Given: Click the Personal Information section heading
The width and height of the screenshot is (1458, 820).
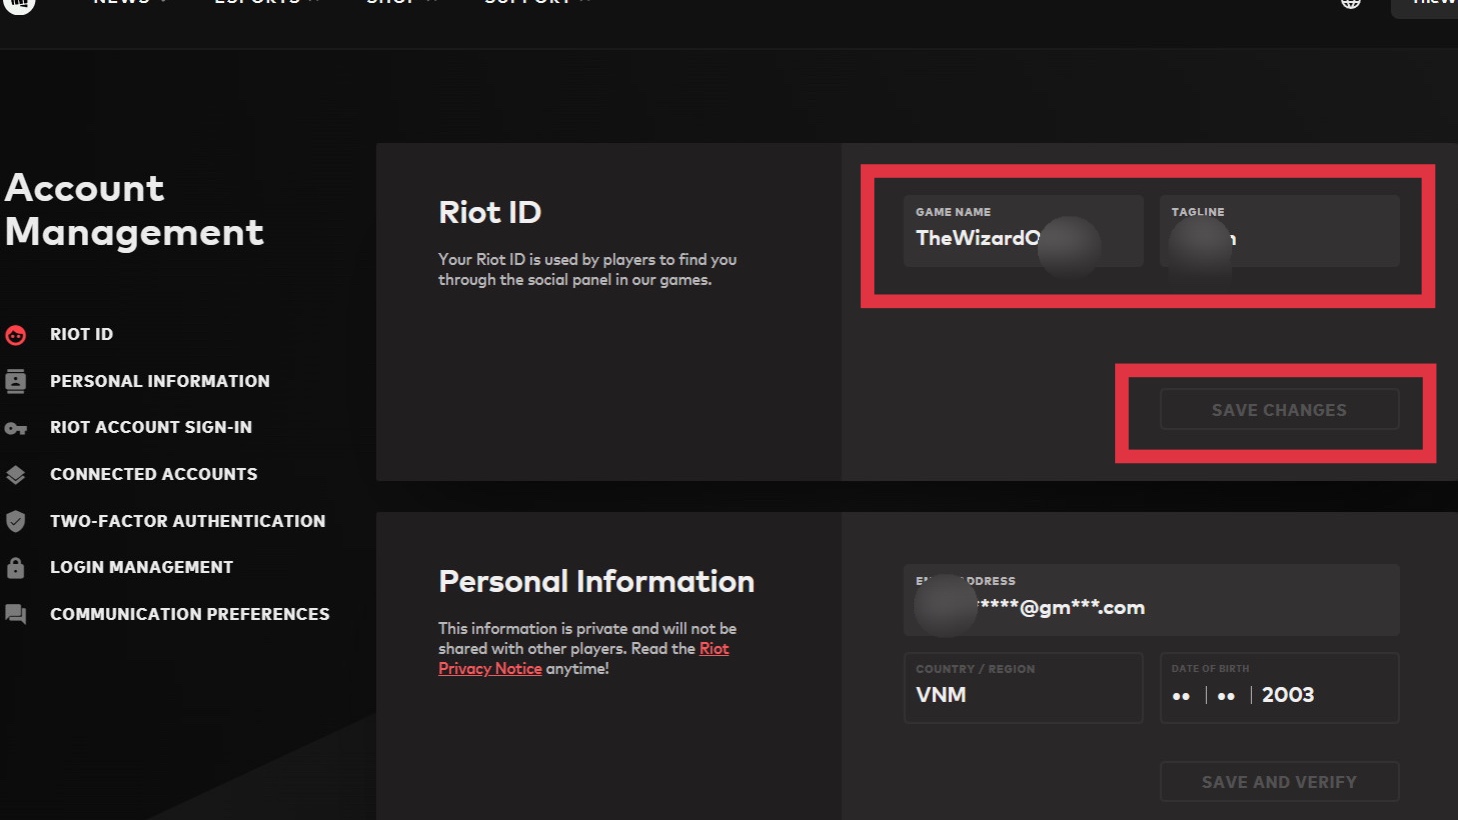Looking at the screenshot, I should pos(596,581).
